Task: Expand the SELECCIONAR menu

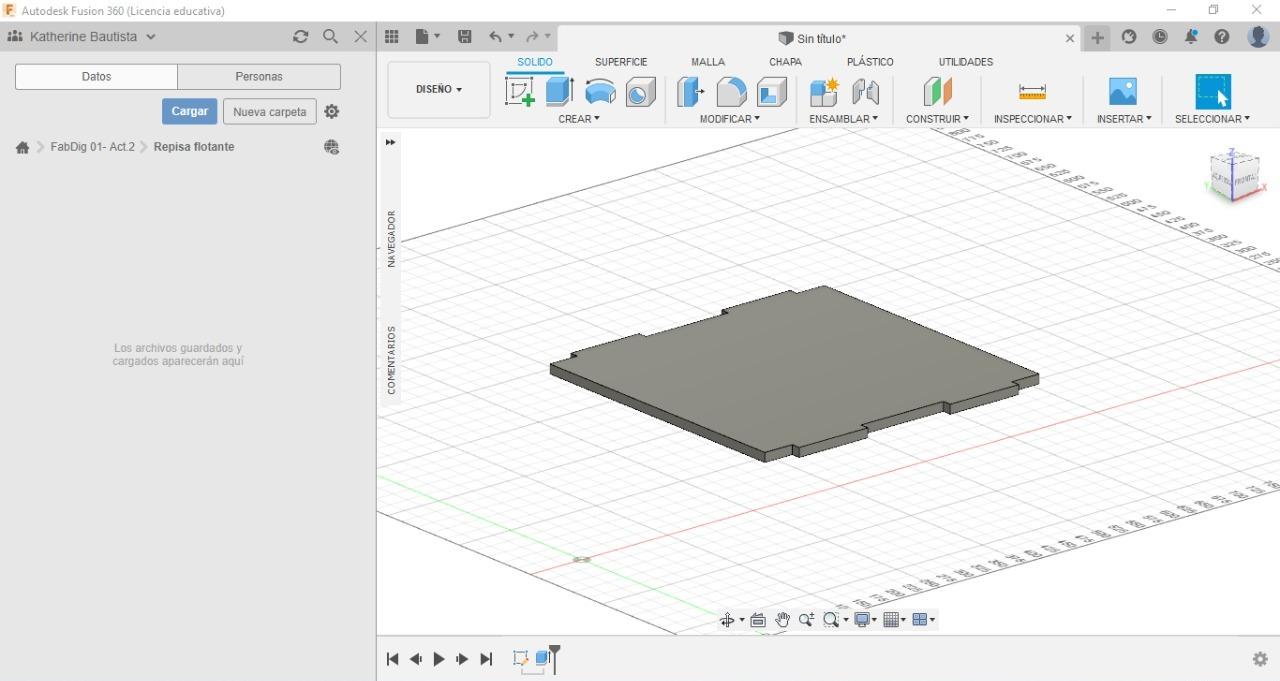Action: [1212, 118]
